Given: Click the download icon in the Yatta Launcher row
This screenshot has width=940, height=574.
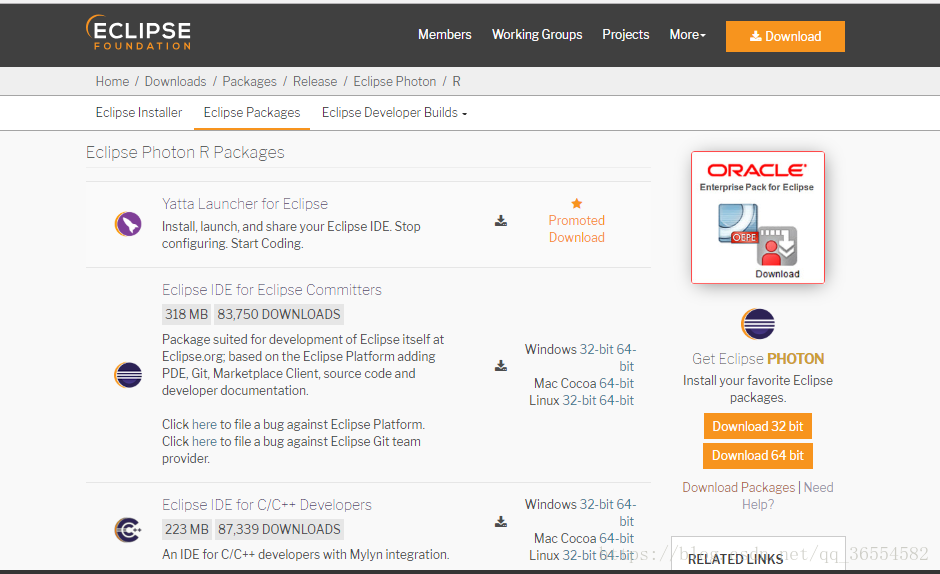Looking at the screenshot, I should 501,221.
